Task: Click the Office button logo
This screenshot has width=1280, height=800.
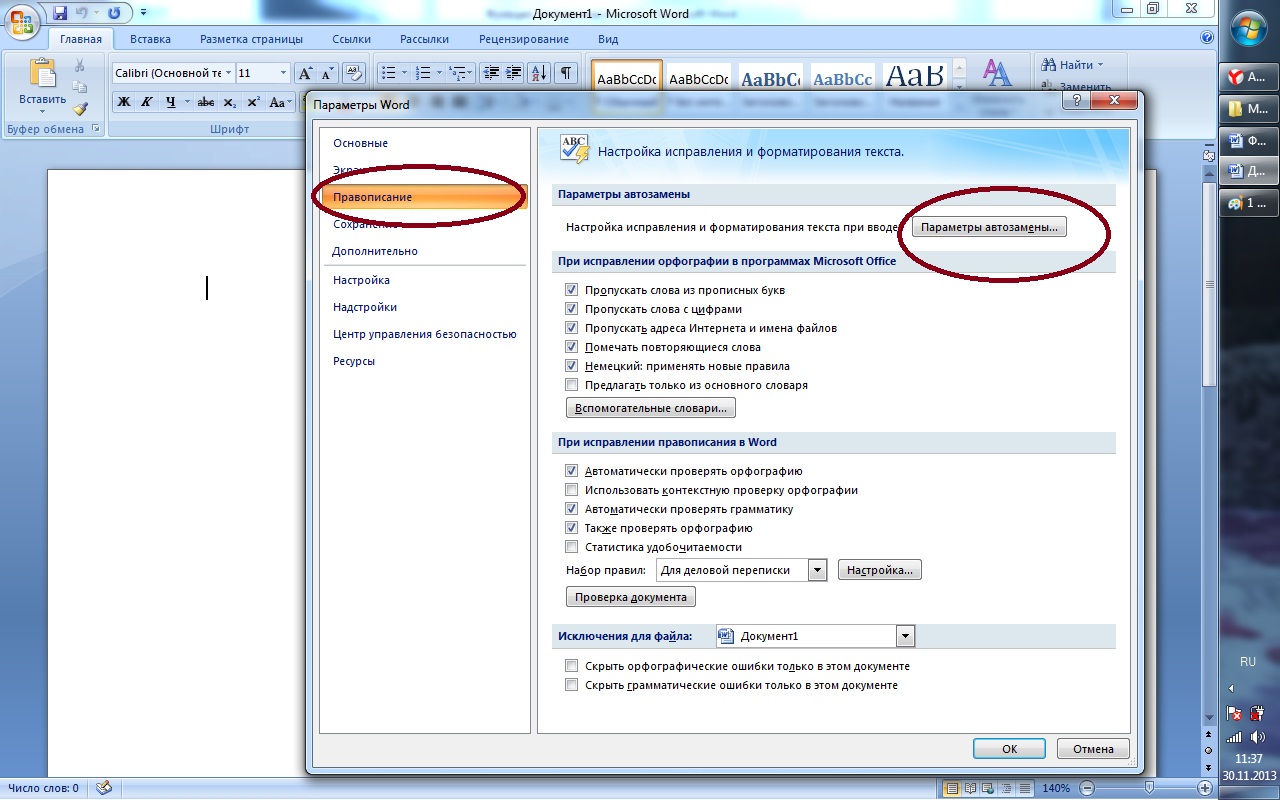Action: pyautogui.click(x=22, y=18)
